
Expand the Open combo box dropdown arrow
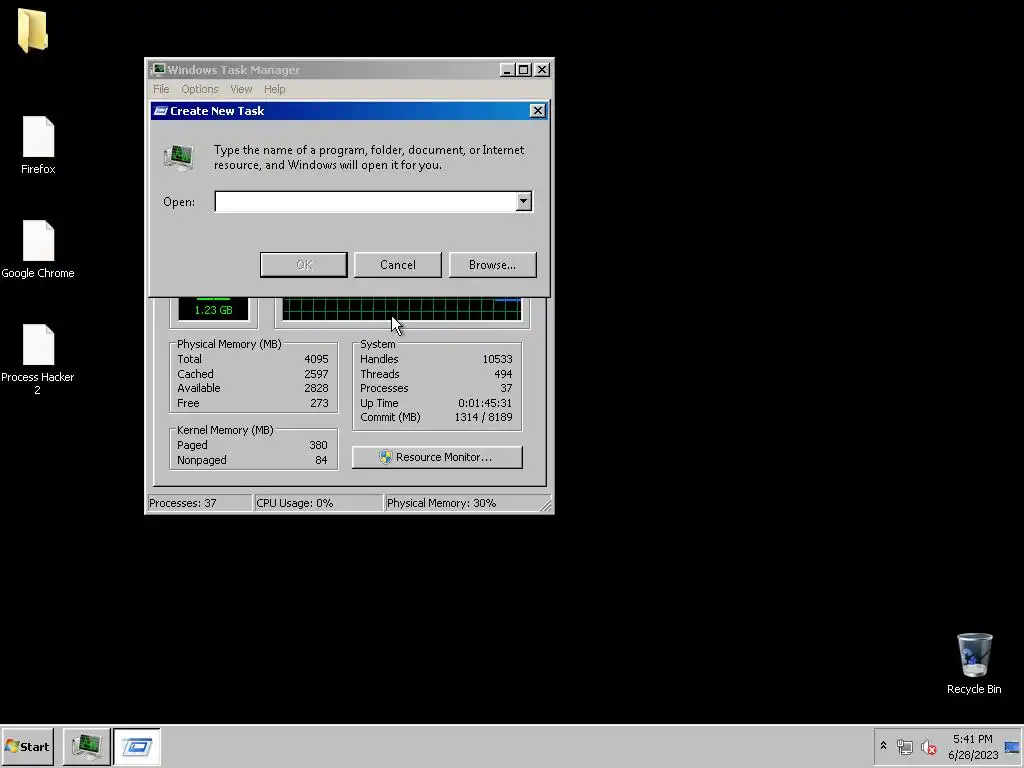tap(524, 202)
